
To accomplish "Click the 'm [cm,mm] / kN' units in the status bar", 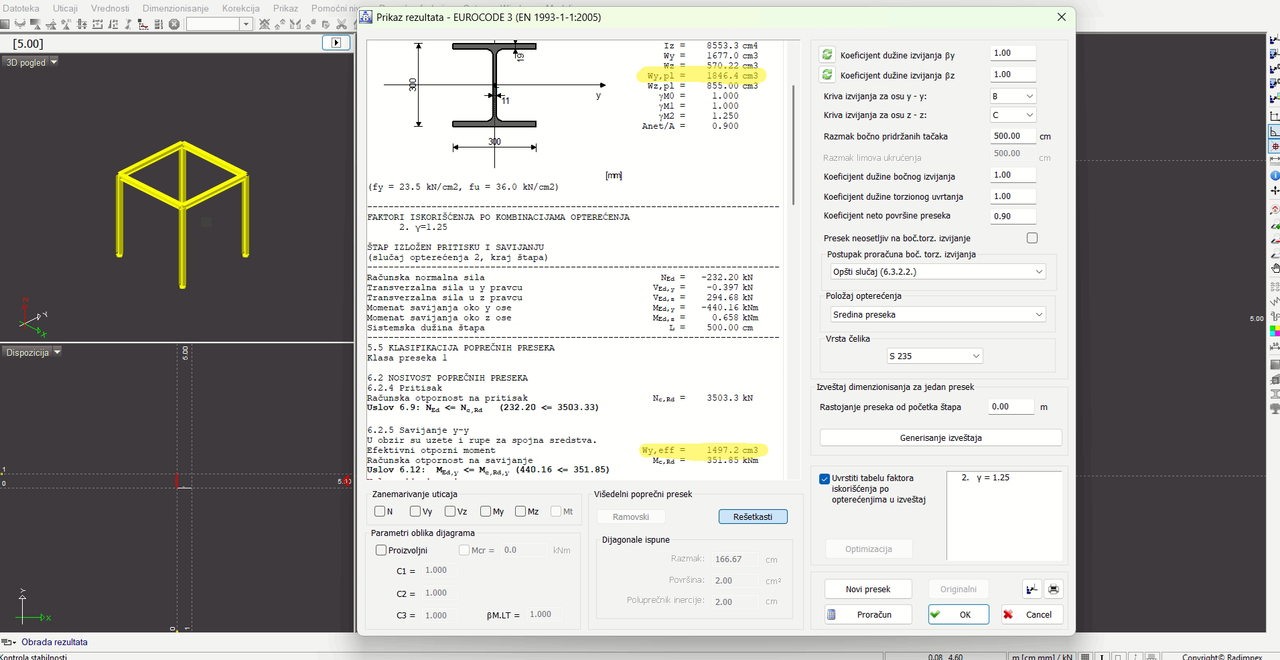I will pyautogui.click(x=1040, y=656).
